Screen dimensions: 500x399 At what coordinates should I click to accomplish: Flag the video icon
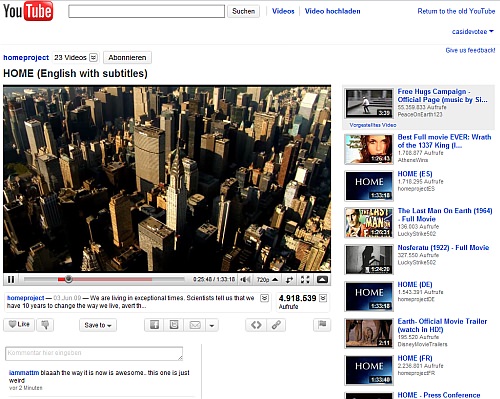(322, 324)
